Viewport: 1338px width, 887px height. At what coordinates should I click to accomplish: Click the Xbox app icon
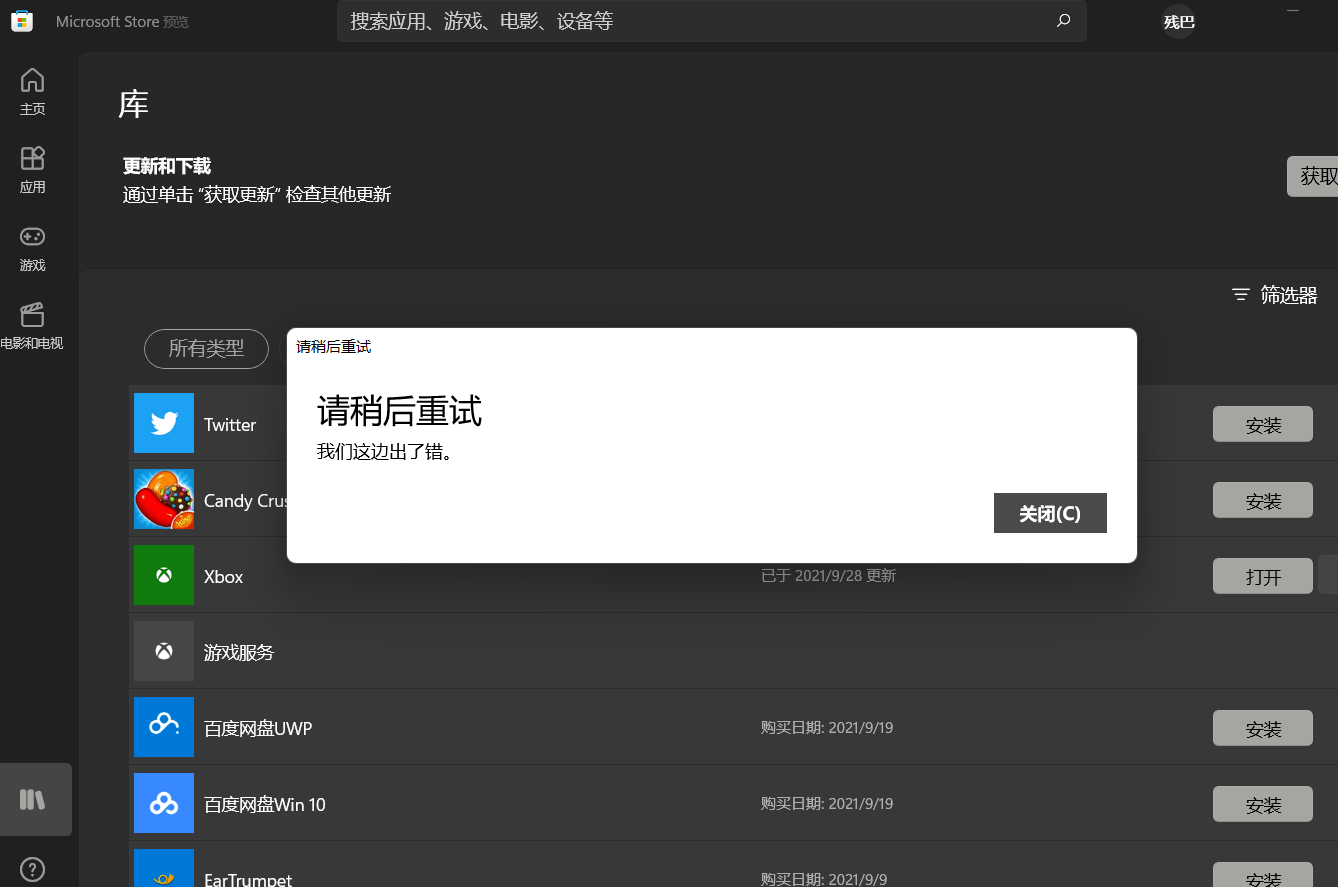pyautogui.click(x=164, y=575)
